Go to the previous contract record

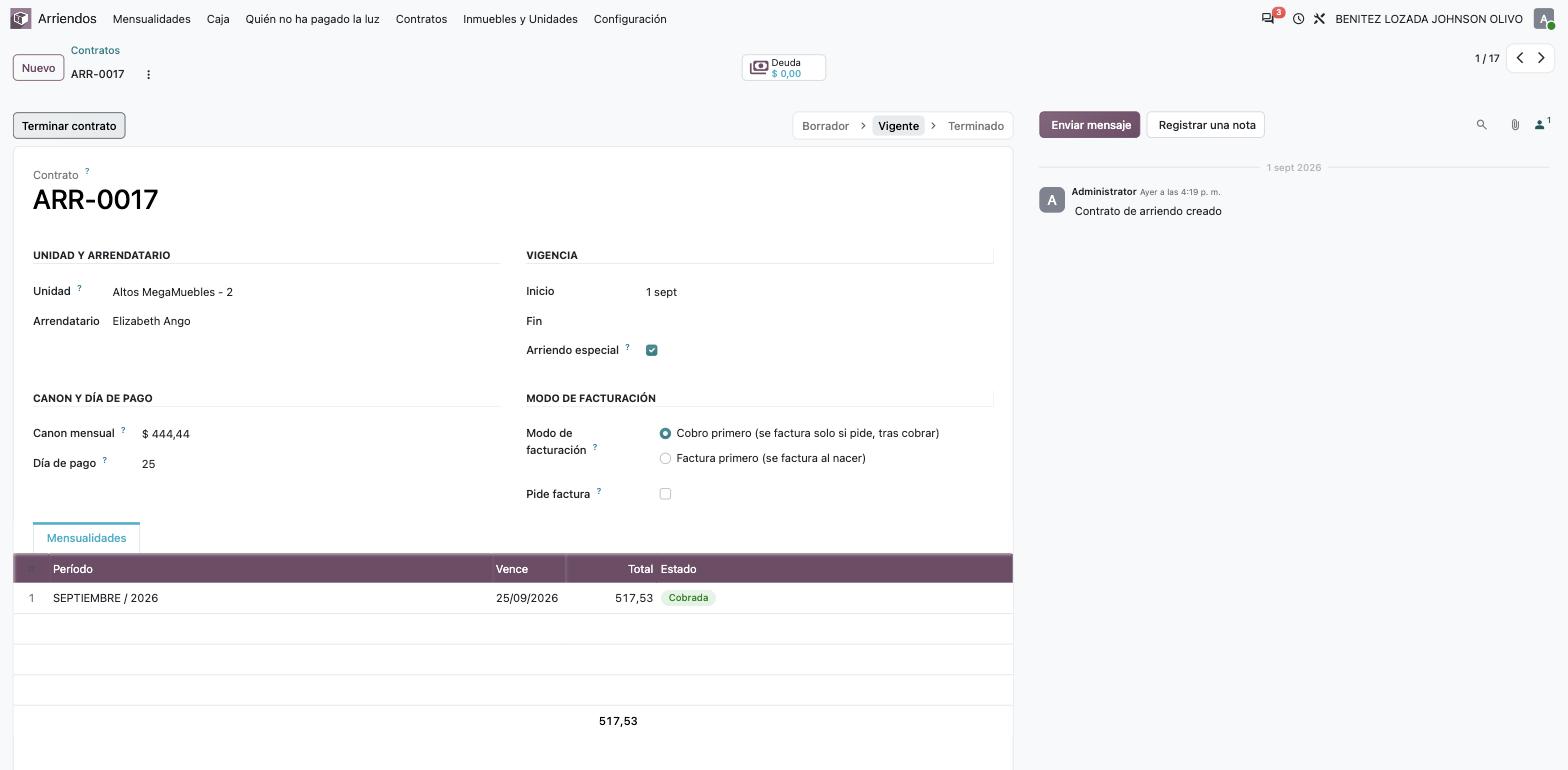[1520, 58]
